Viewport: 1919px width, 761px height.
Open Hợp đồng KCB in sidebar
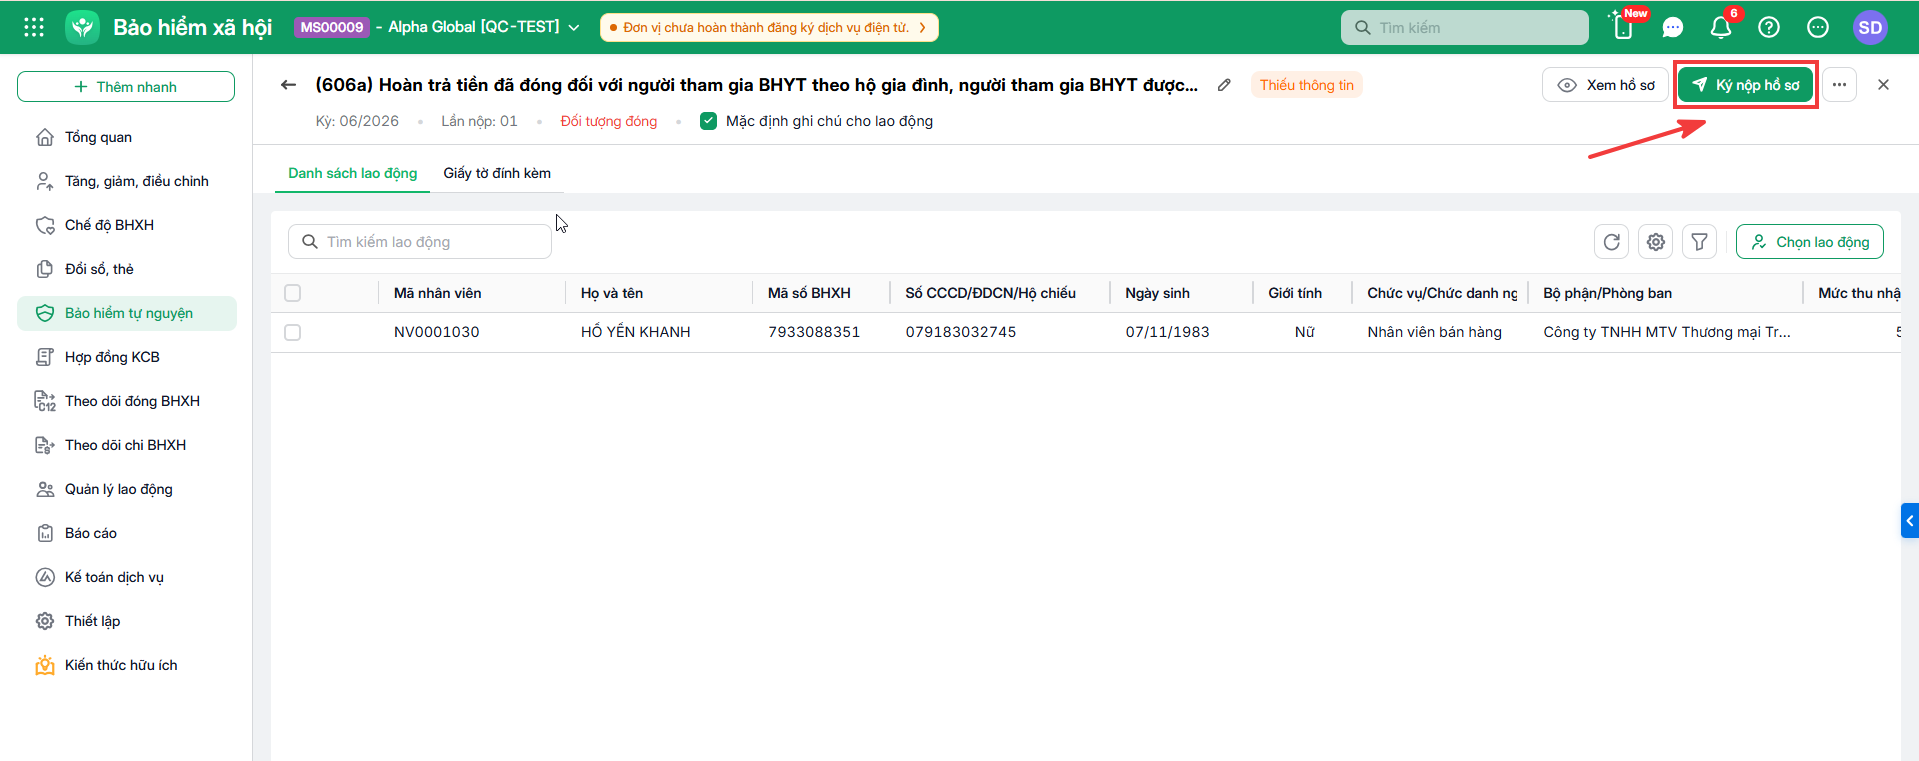tap(127, 357)
